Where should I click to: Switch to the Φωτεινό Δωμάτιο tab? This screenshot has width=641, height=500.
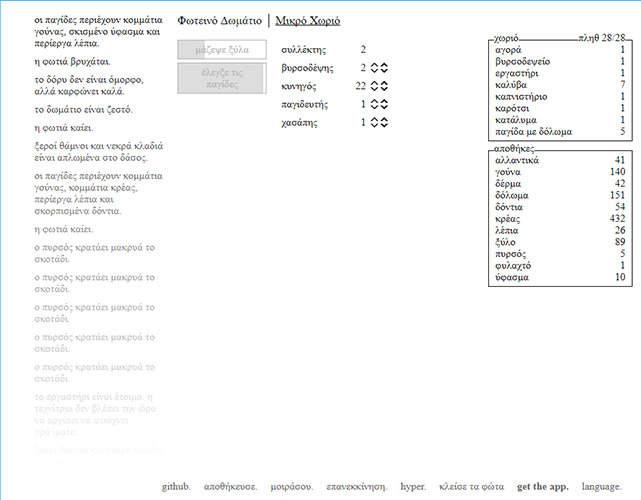coord(219,21)
